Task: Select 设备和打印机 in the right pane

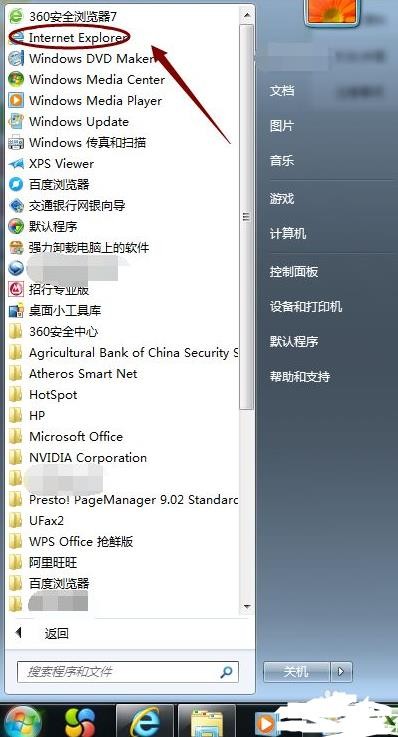Action: click(x=306, y=307)
